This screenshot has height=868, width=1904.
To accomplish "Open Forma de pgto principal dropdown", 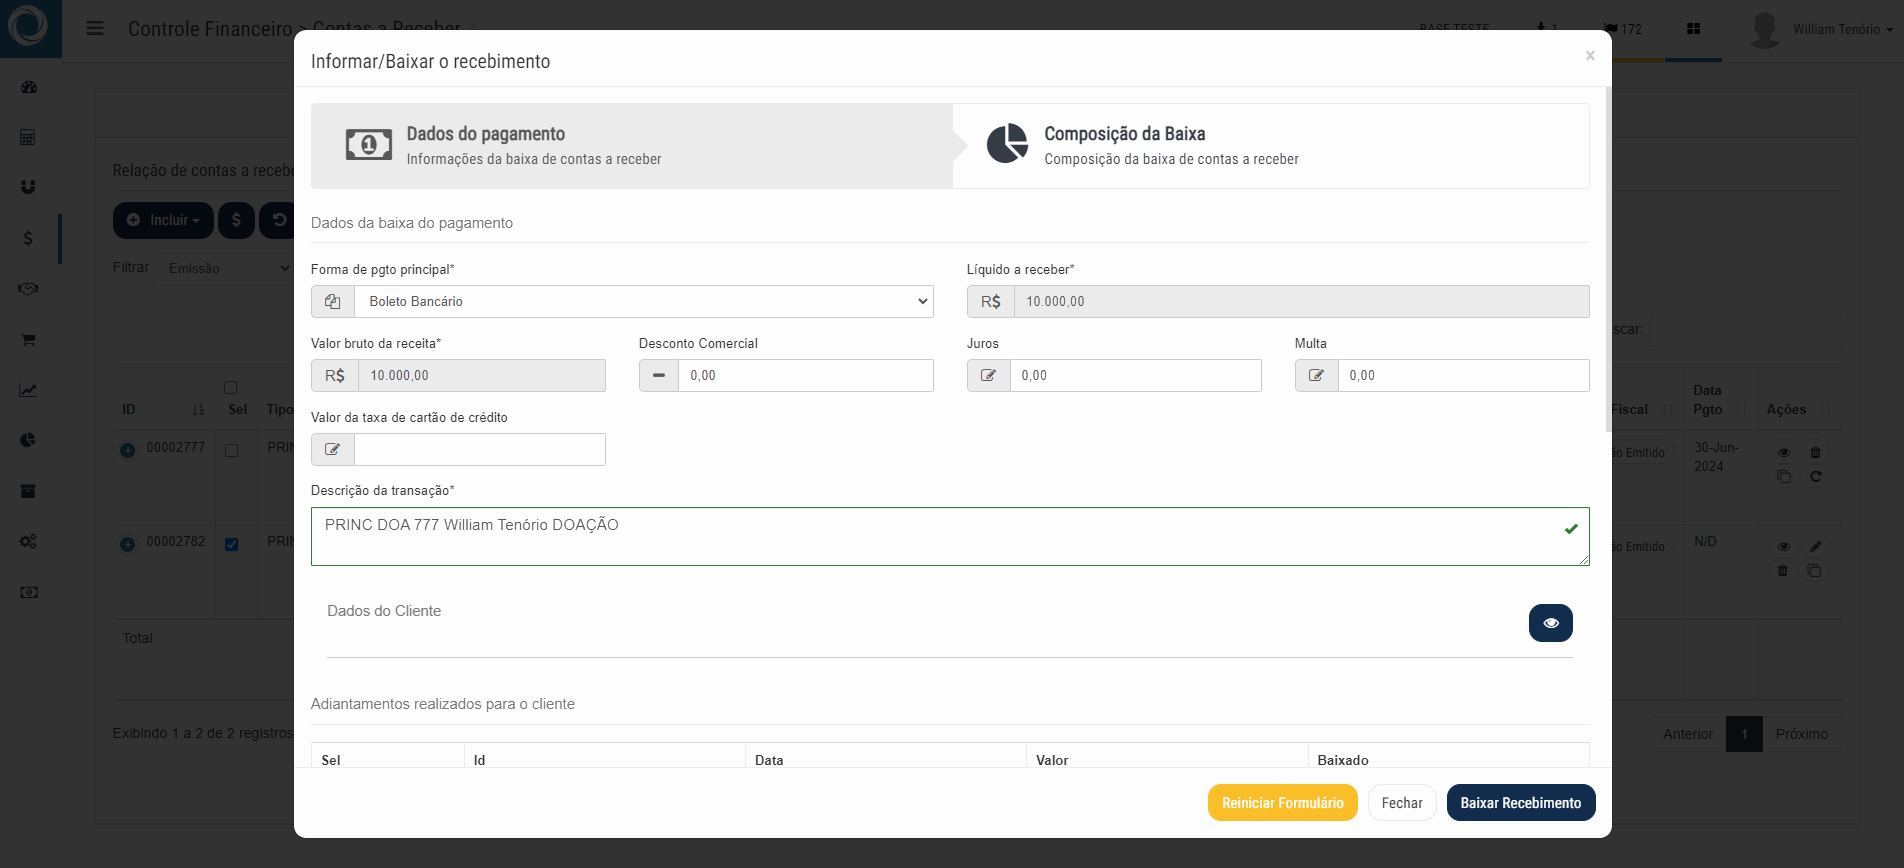I will [x=644, y=301].
